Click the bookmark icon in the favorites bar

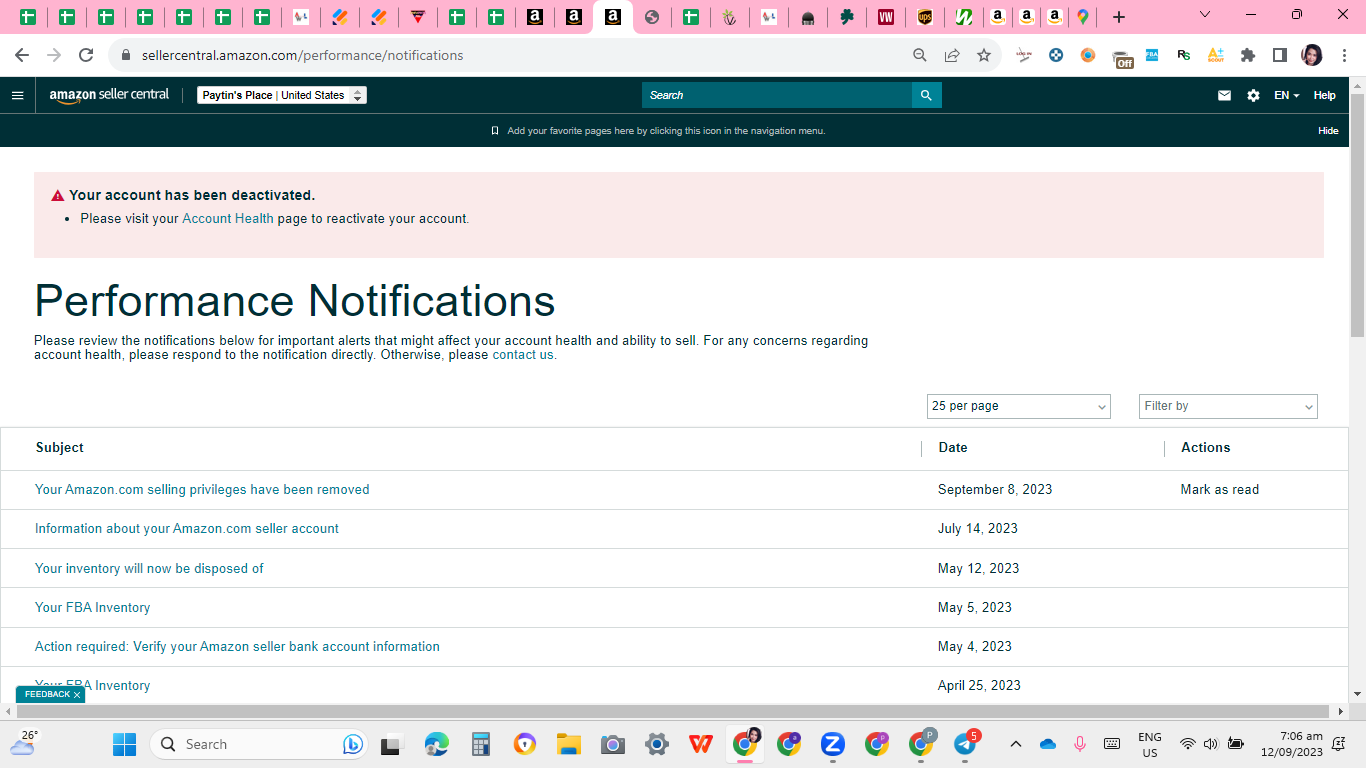(494, 131)
